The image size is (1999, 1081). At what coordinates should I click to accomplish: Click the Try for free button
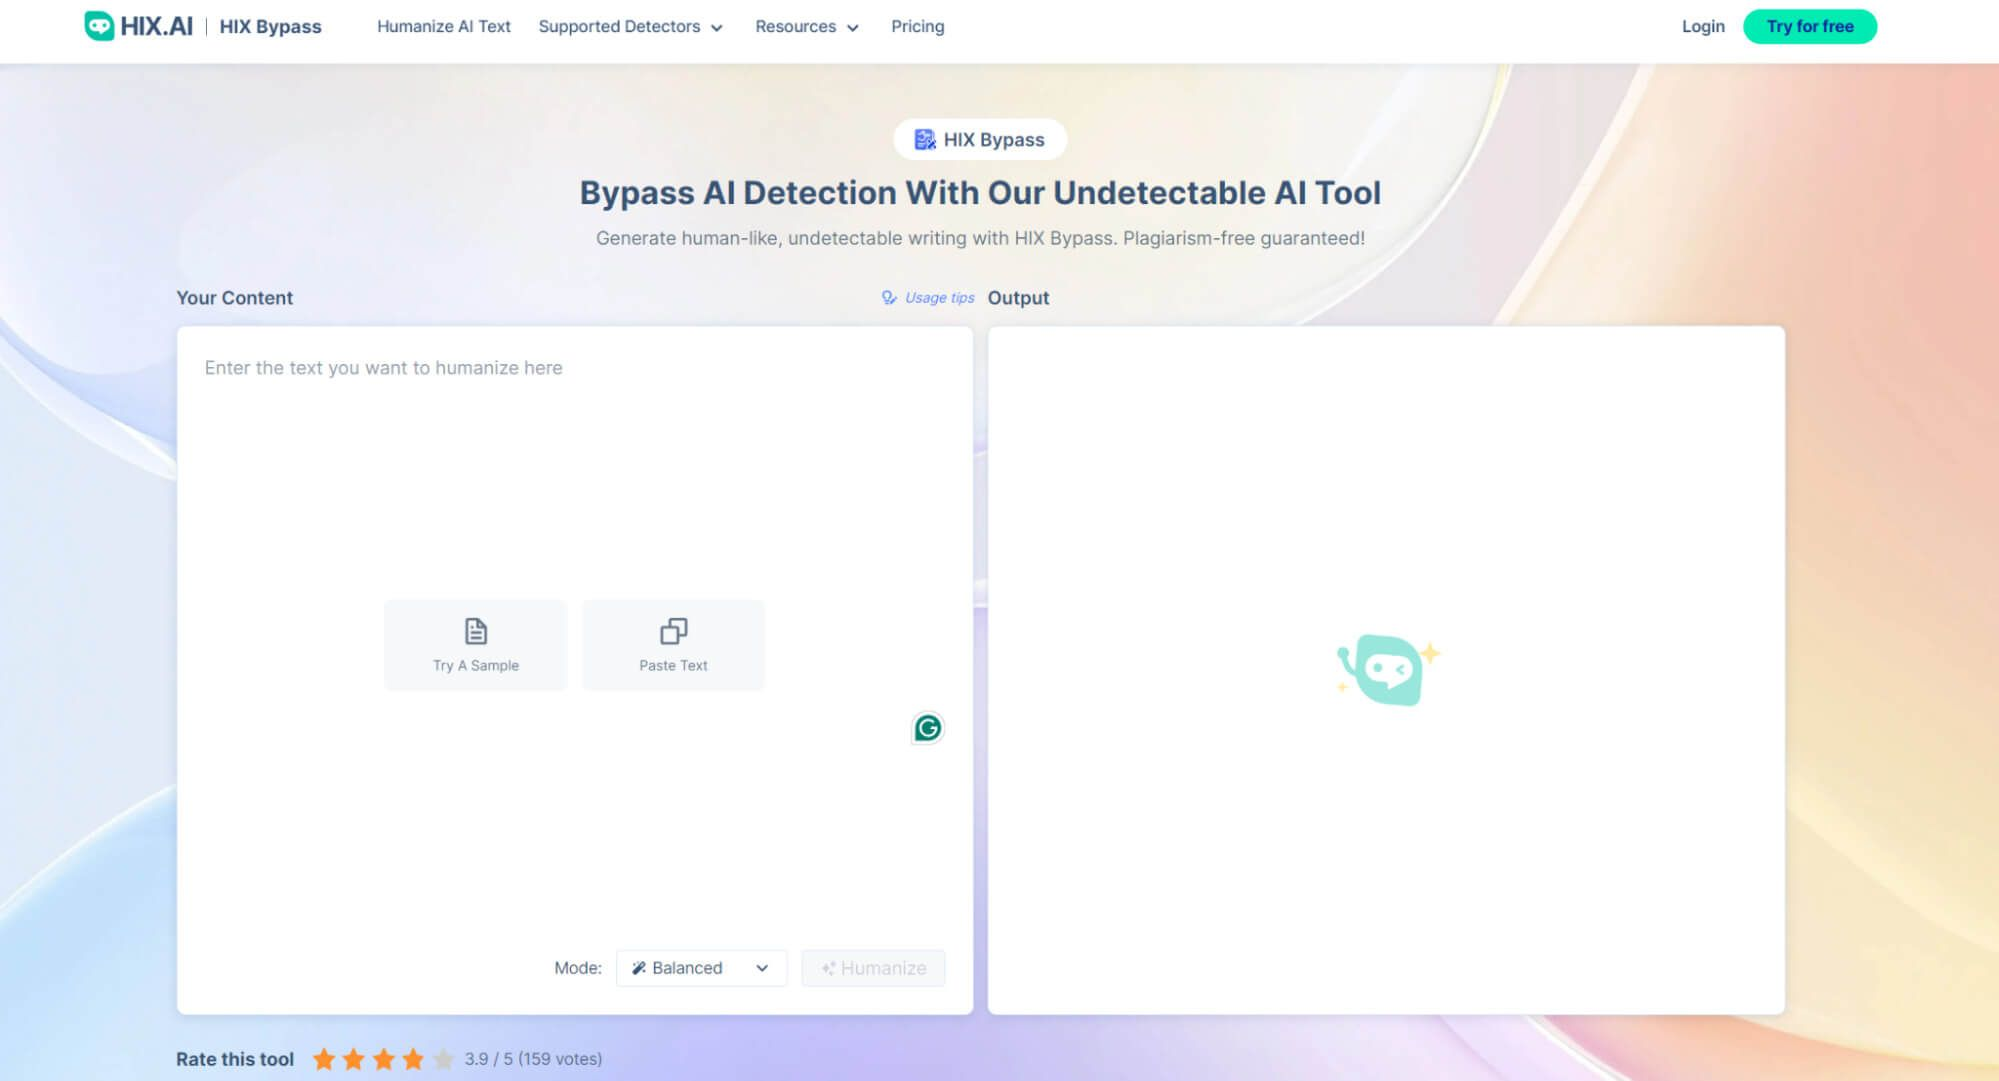coord(1809,27)
